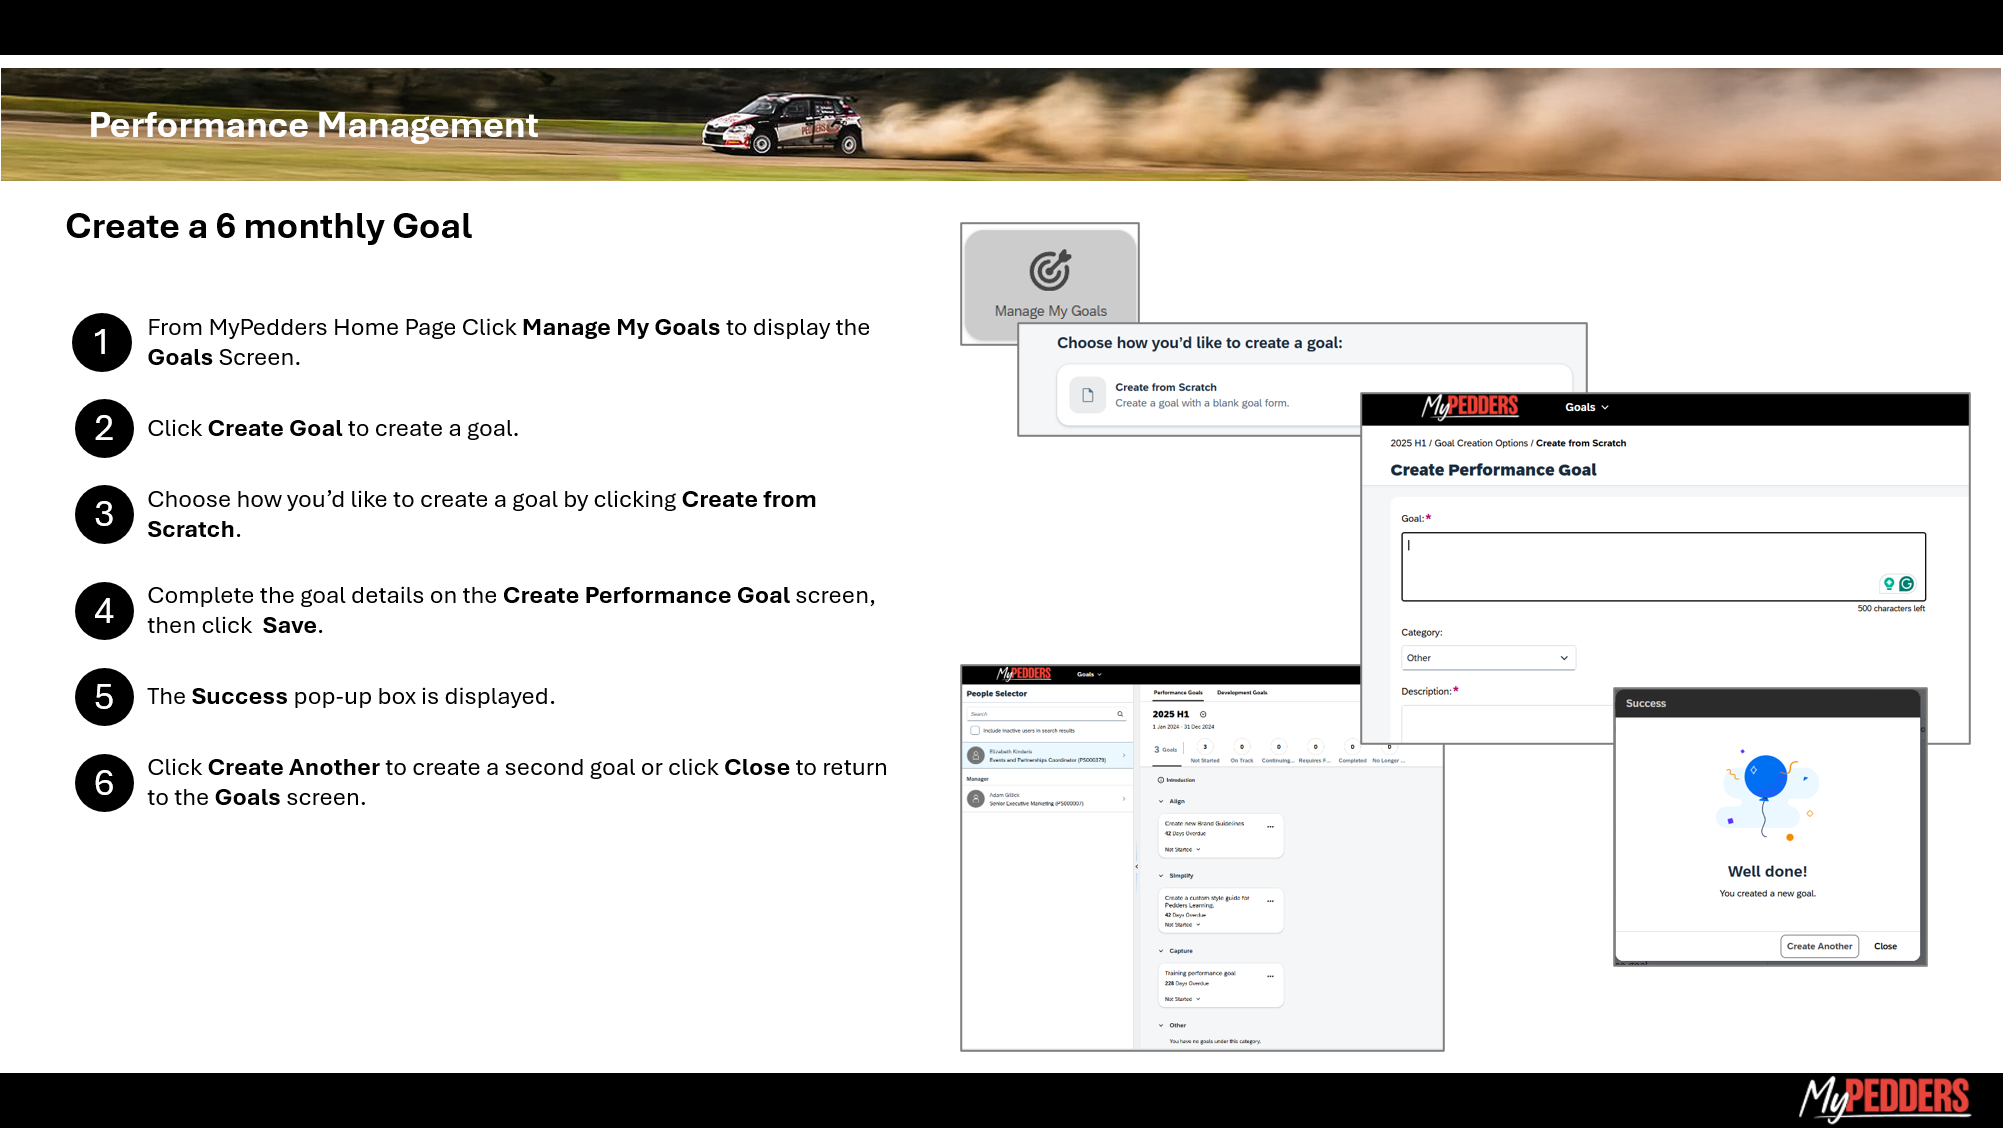This screenshot has height=1128, width=2003.
Task: Tick Include inactive users in search results
Action: [x=975, y=731]
